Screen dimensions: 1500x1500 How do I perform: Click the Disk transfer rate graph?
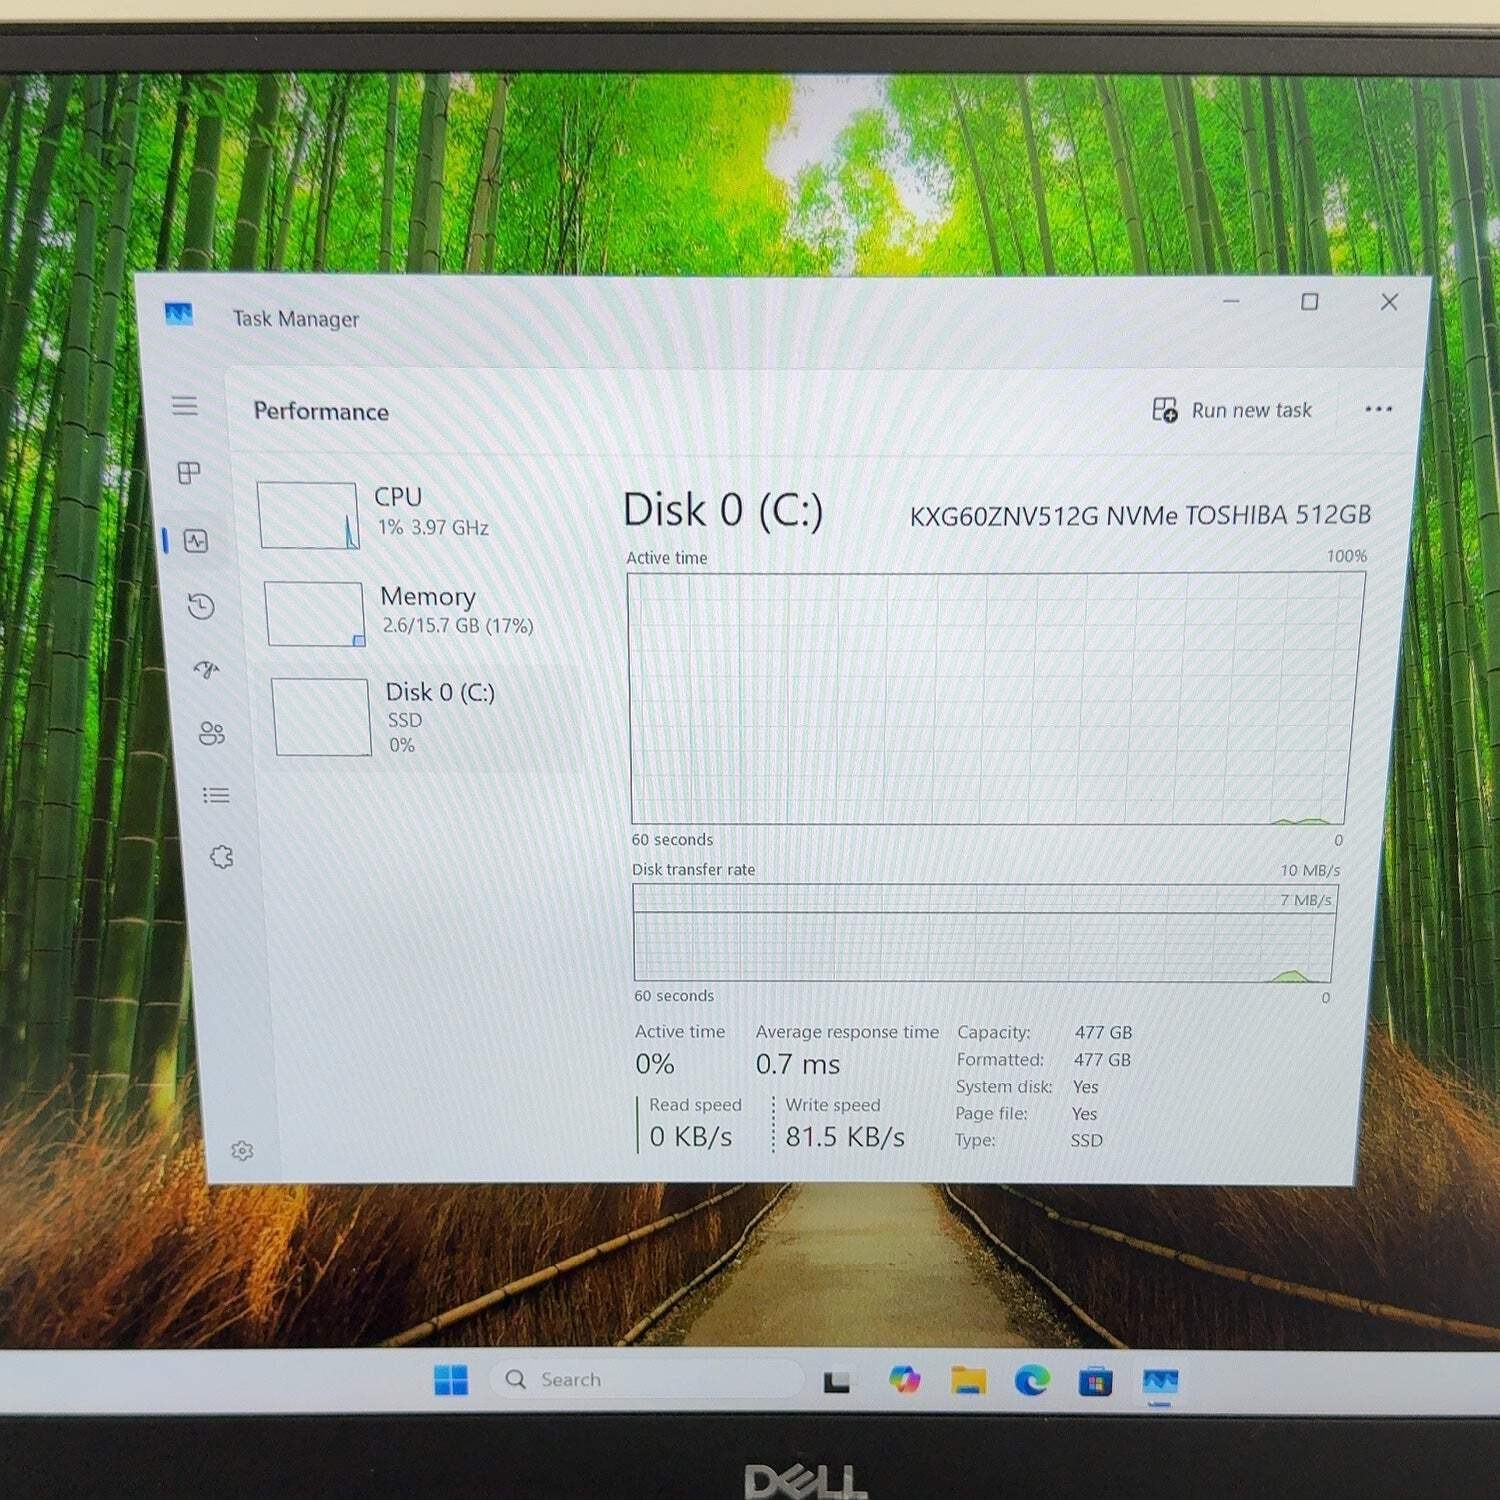[985, 932]
